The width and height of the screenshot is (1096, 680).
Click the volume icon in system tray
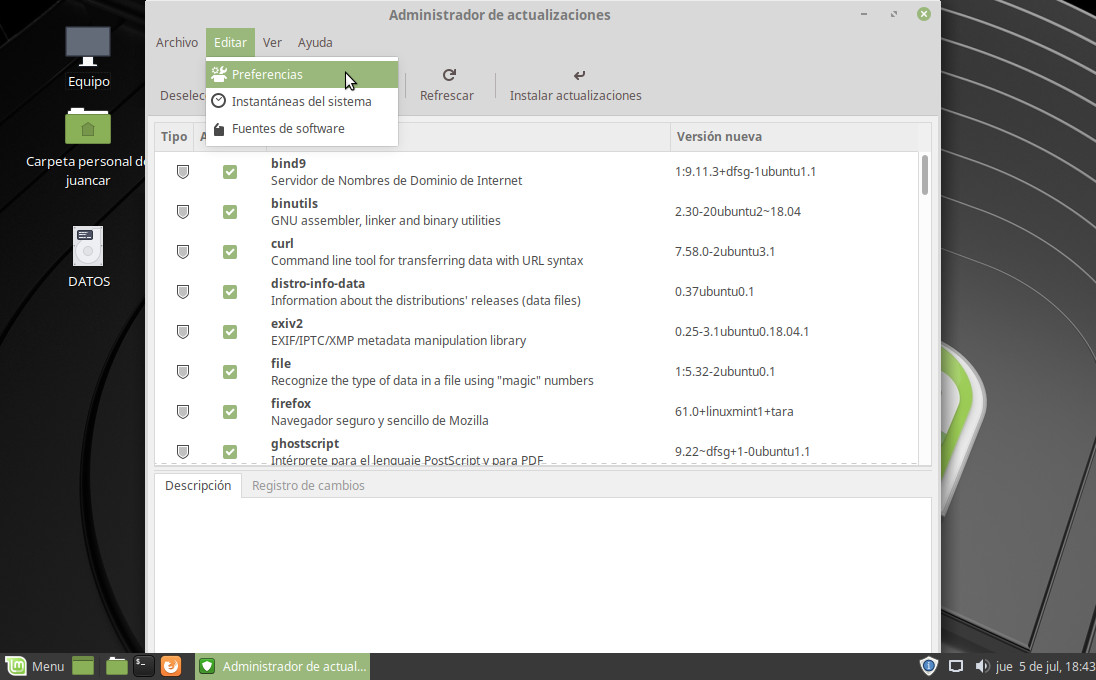point(981,666)
